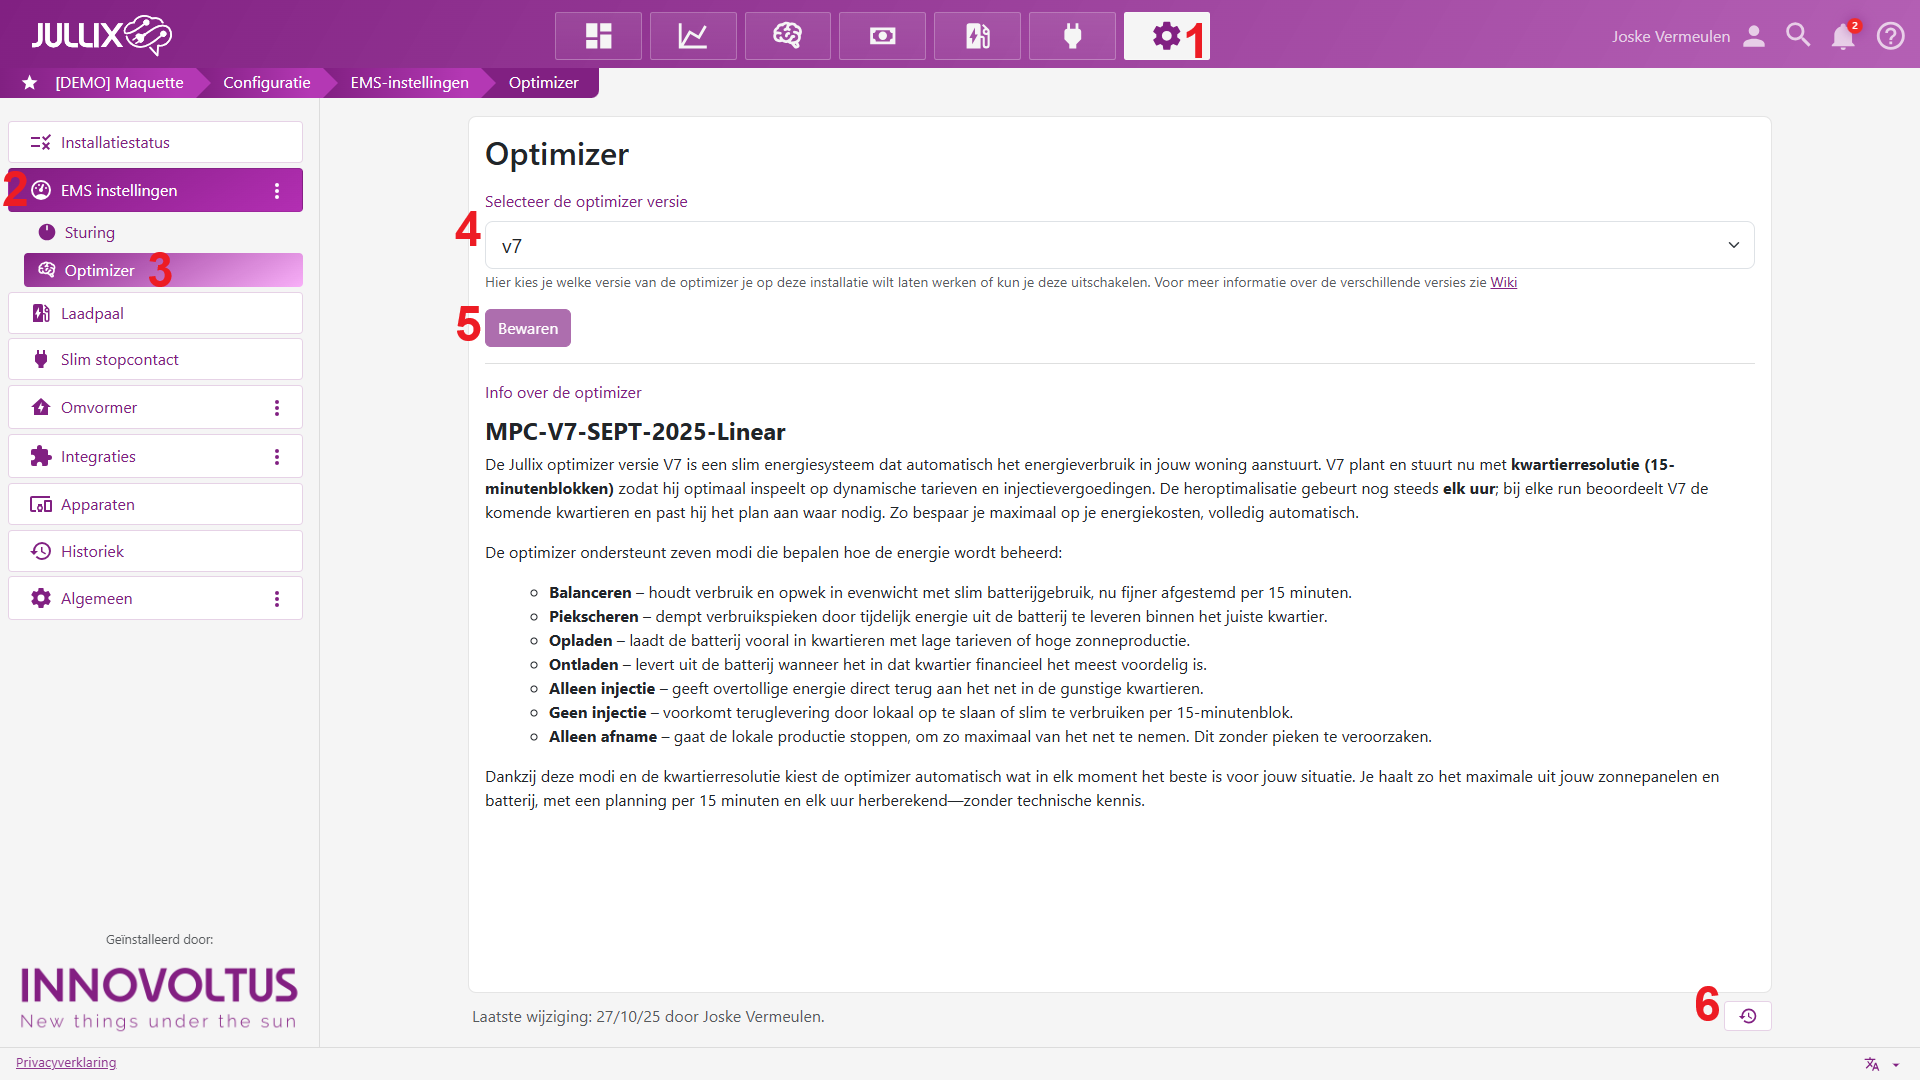Open Laadpaal in the sidebar
Image resolution: width=1920 pixels, height=1080 pixels.
pyautogui.click(x=92, y=313)
